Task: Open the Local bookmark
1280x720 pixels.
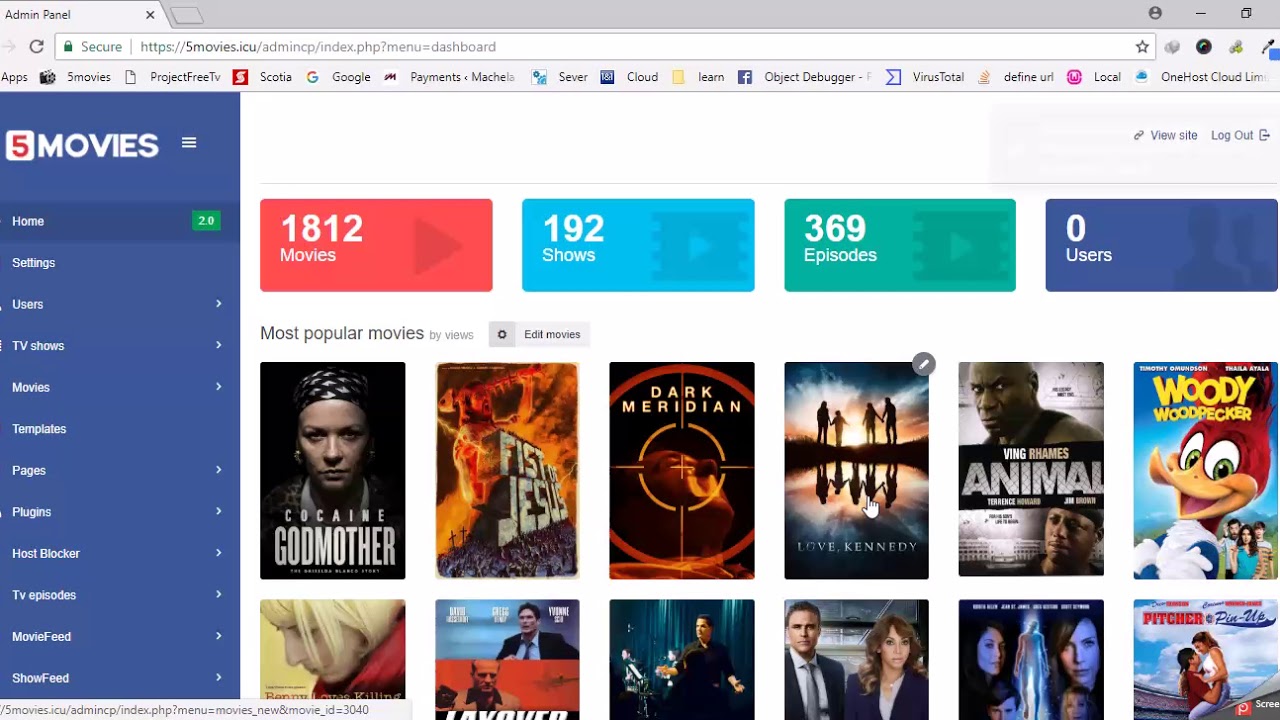Action: tap(1094, 77)
